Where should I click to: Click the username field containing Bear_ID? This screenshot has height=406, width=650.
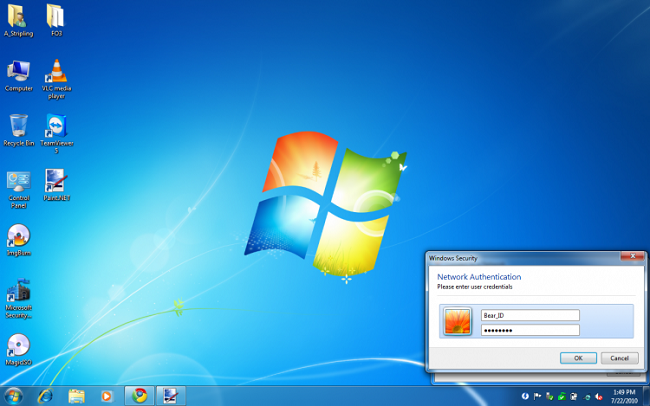tap(530, 315)
